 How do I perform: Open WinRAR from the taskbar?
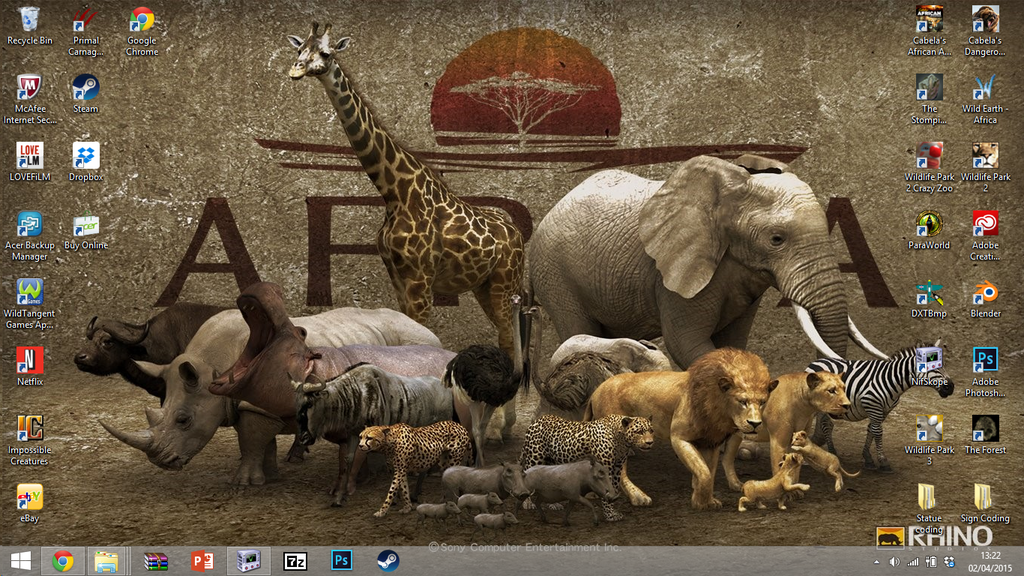[x=156, y=561]
